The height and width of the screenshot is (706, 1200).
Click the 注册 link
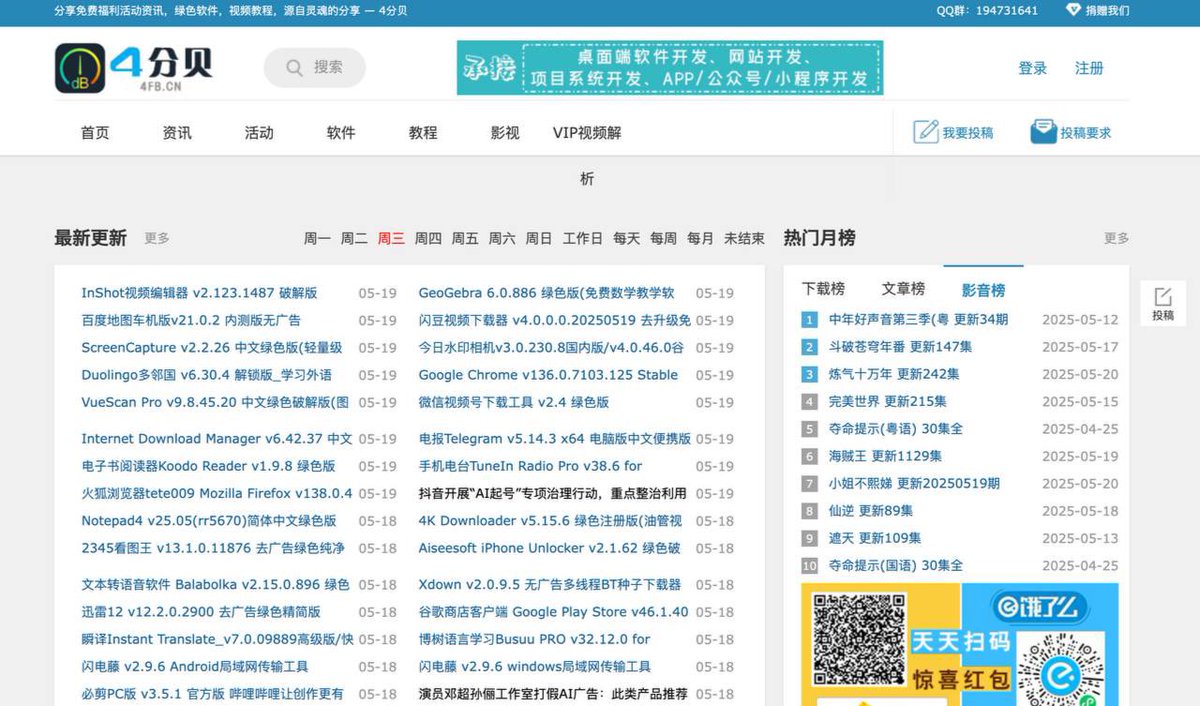[1089, 68]
